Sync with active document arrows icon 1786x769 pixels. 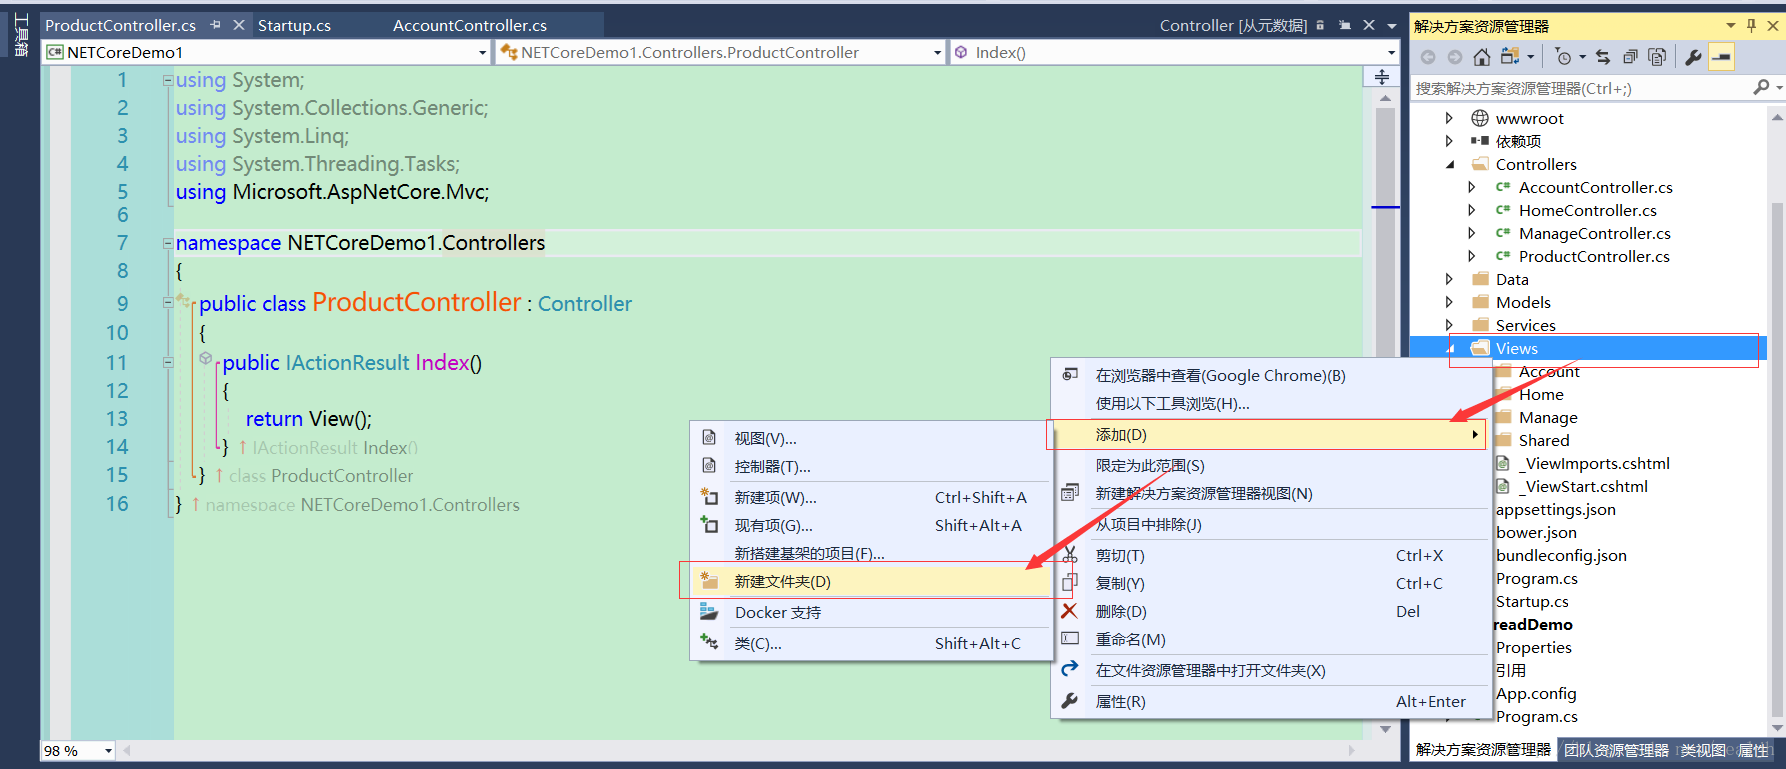(x=1603, y=57)
